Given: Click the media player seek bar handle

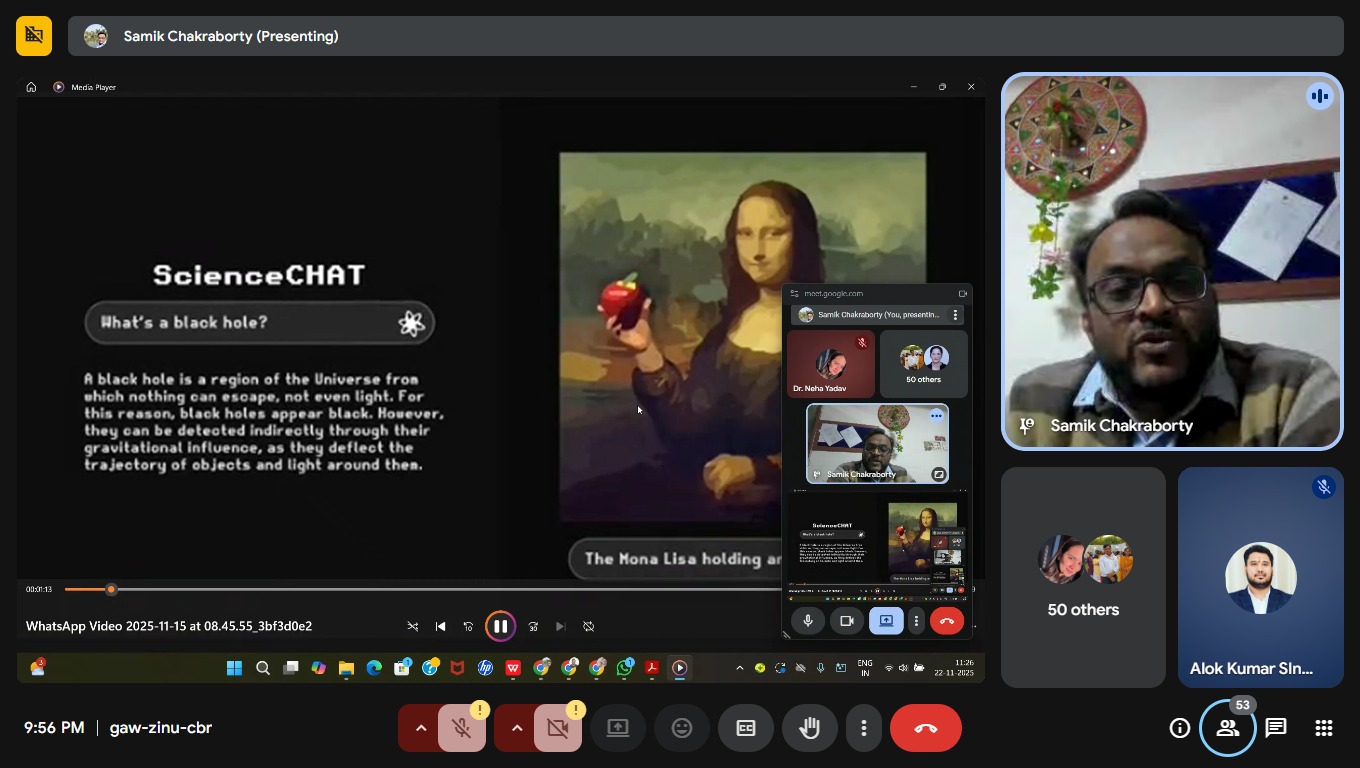Looking at the screenshot, I should [111, 589].
